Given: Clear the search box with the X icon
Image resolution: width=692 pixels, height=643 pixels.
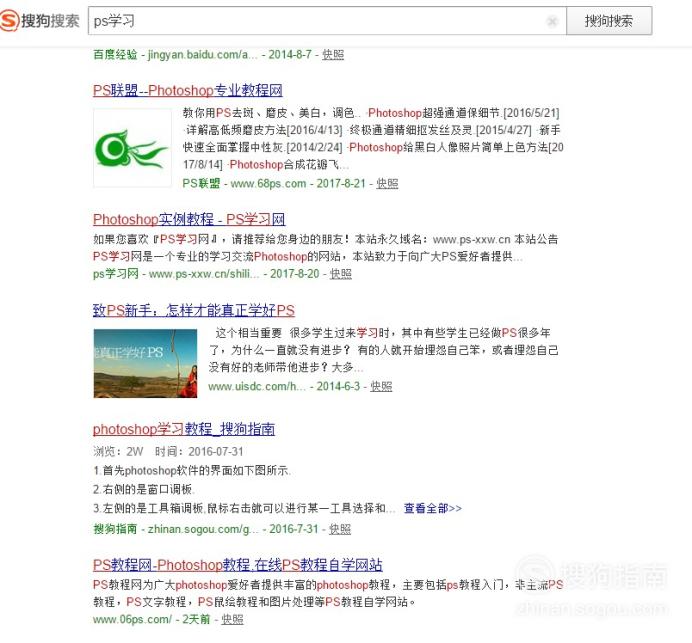Looking at the screenshot, I should tap(552, 21).
